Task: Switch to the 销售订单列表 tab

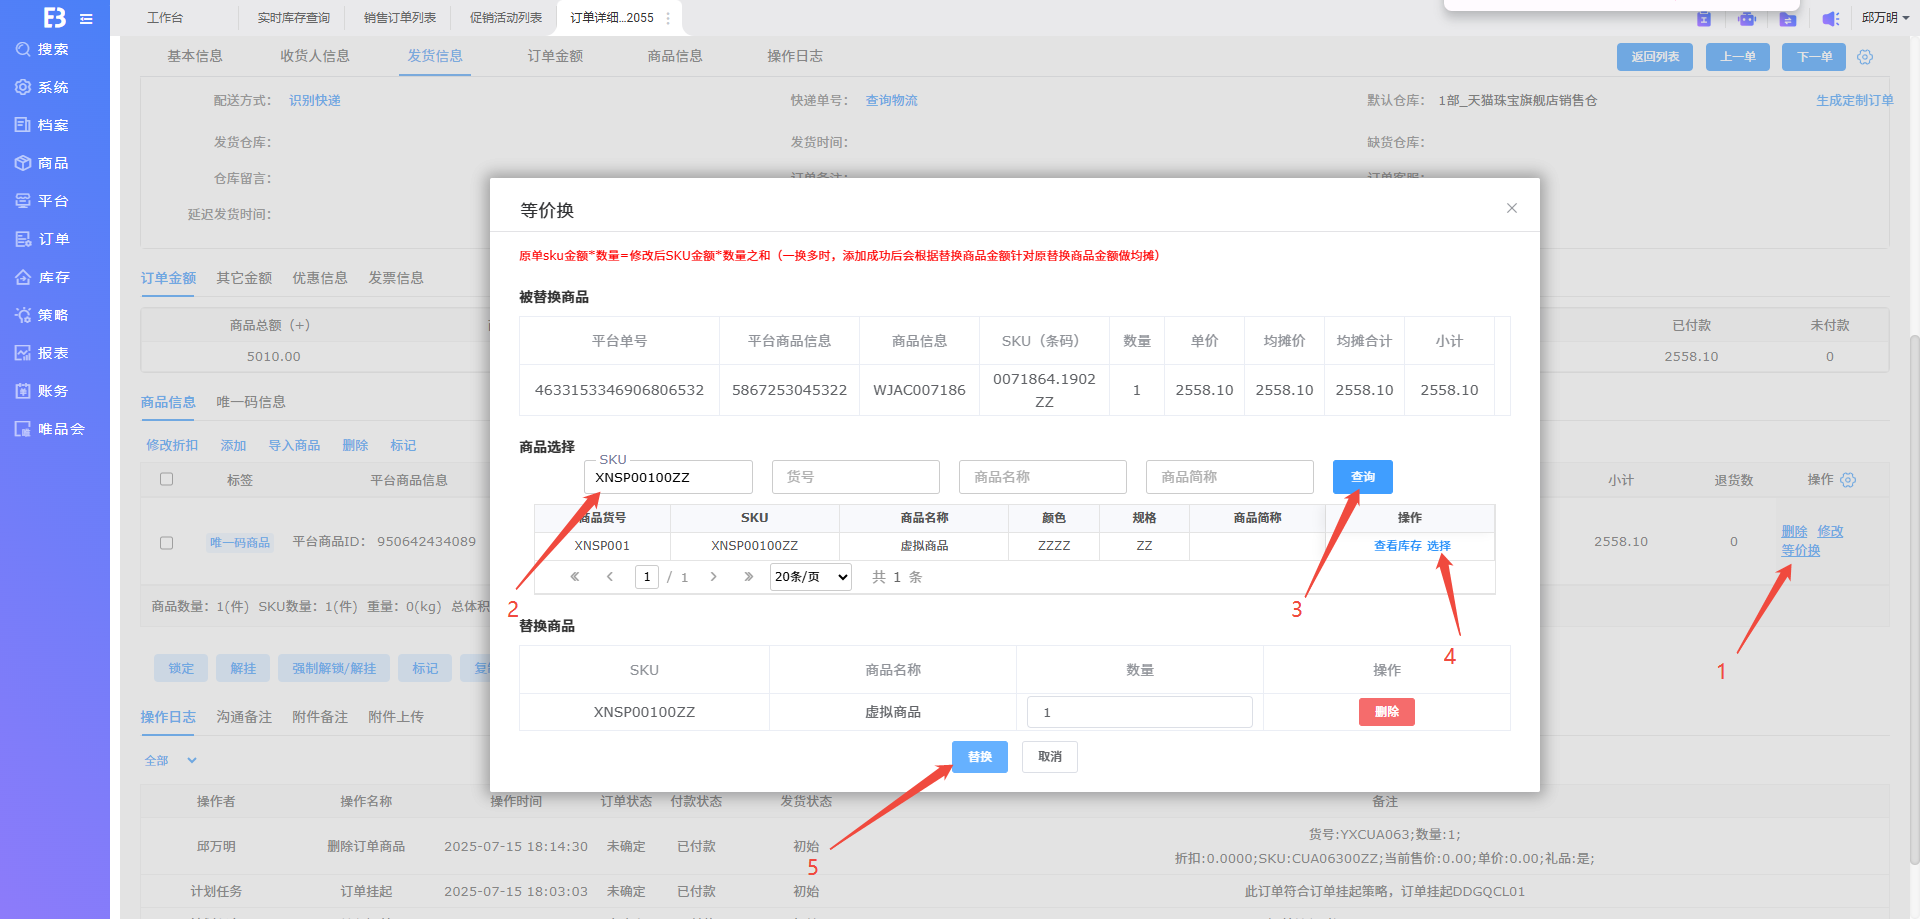Action: point(400,18)
